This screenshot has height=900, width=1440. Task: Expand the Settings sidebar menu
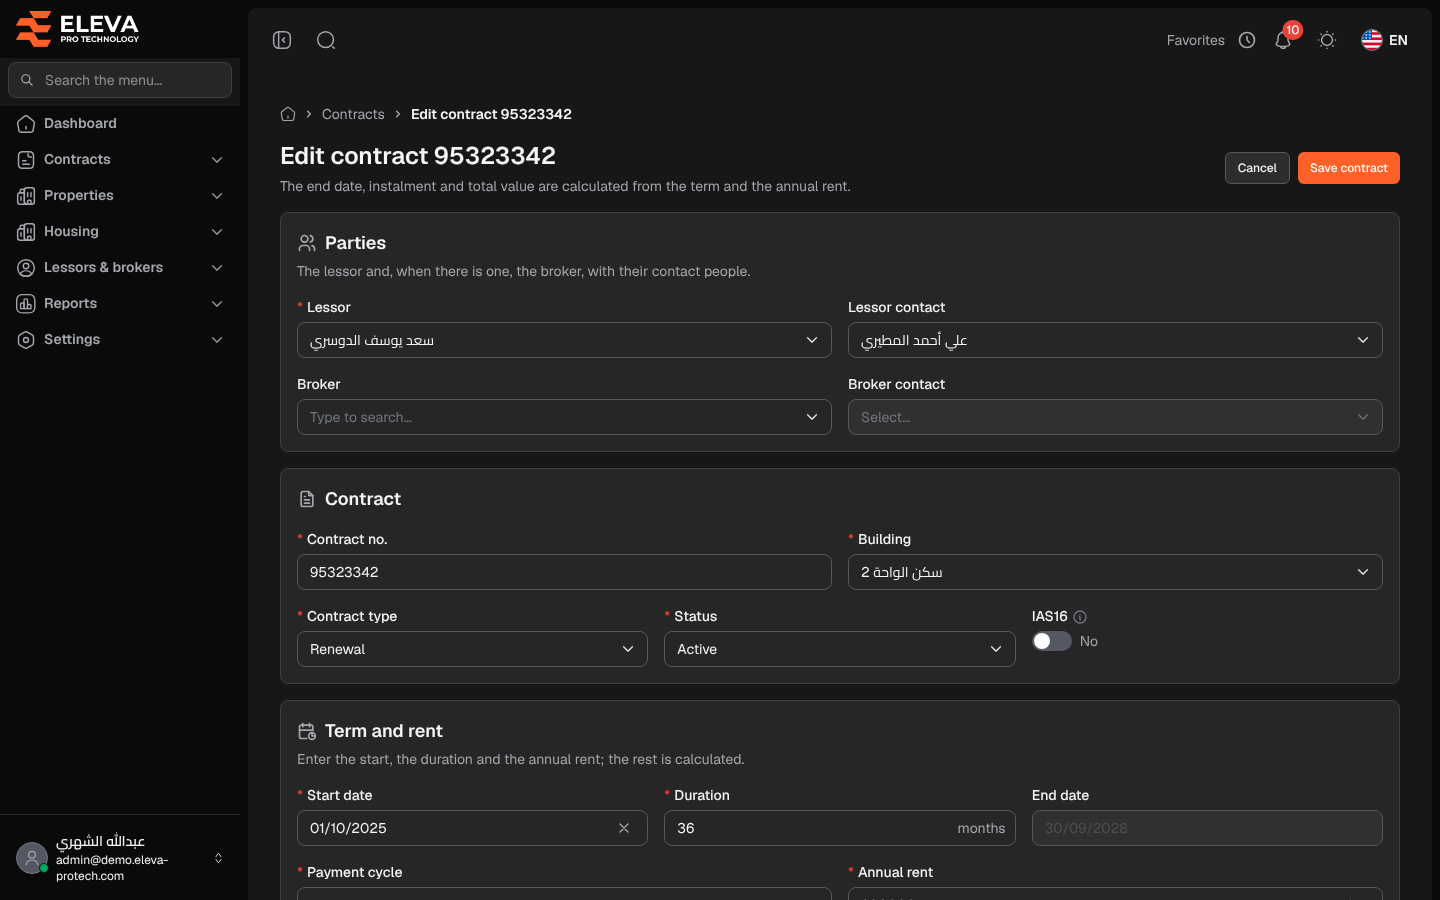[x=120, y=340]
